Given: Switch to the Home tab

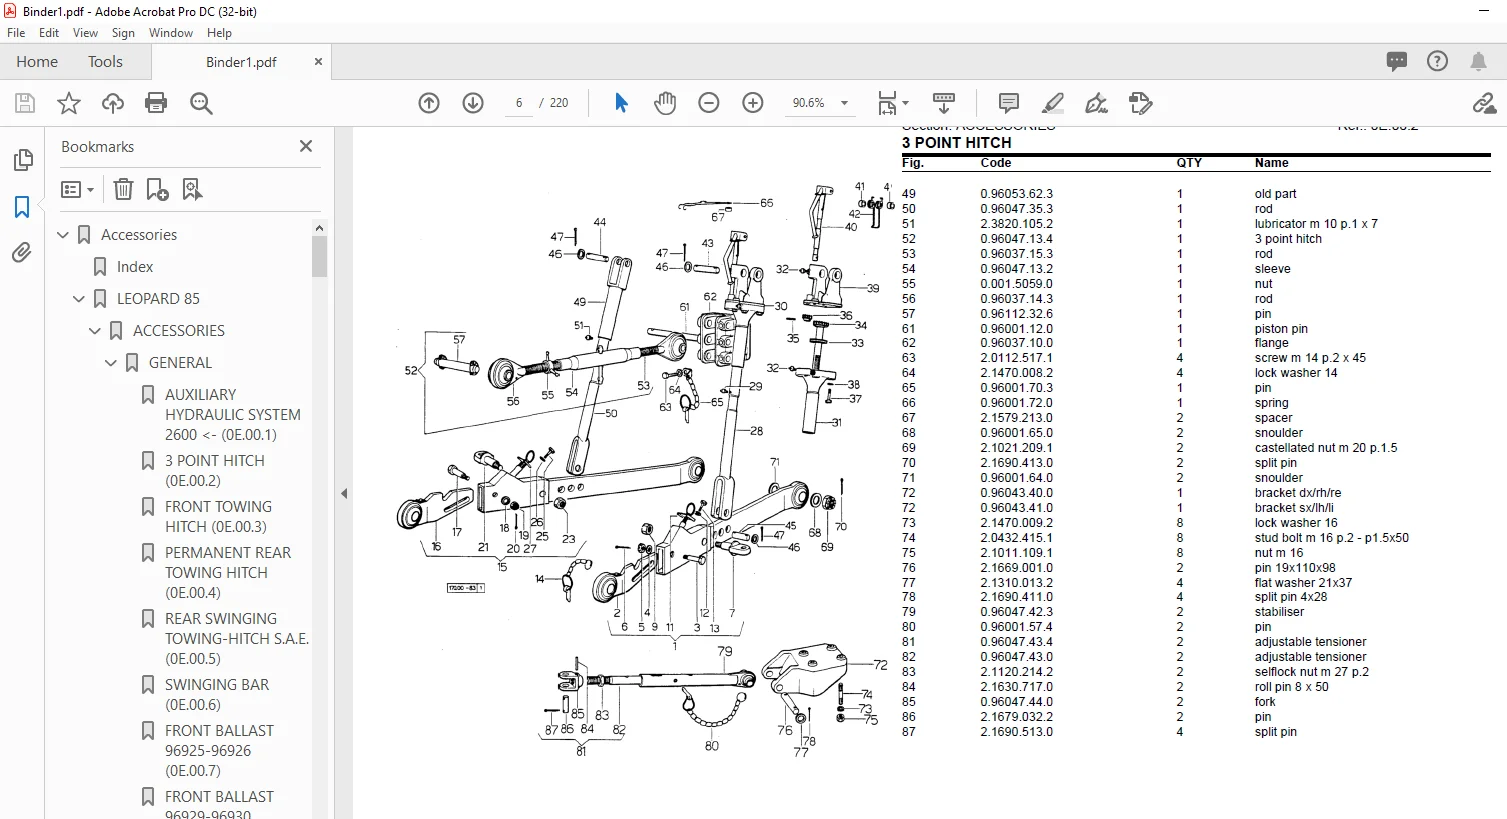Looking at the screenshot, I should pos(37,62).
